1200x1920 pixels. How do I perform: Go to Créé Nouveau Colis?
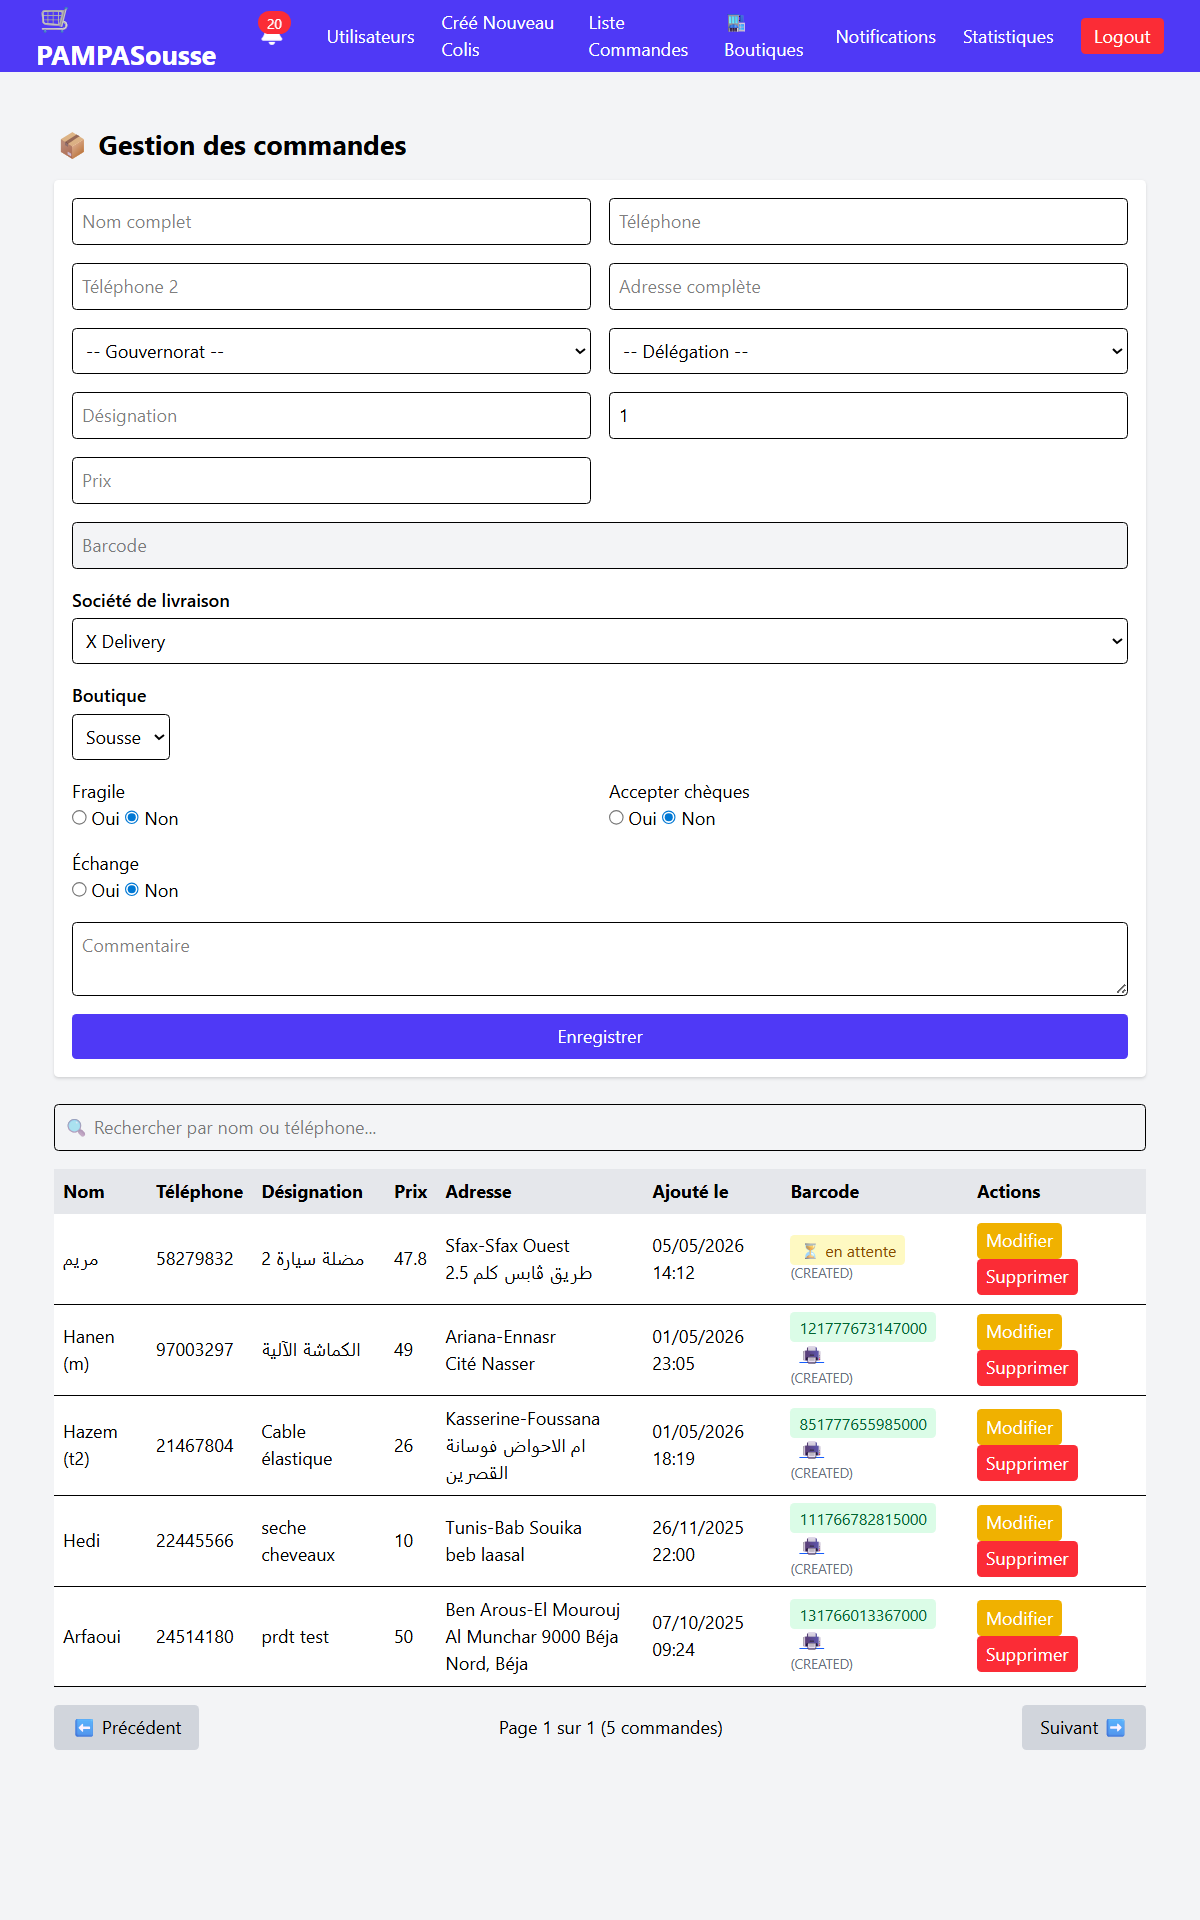pos(497,36)
